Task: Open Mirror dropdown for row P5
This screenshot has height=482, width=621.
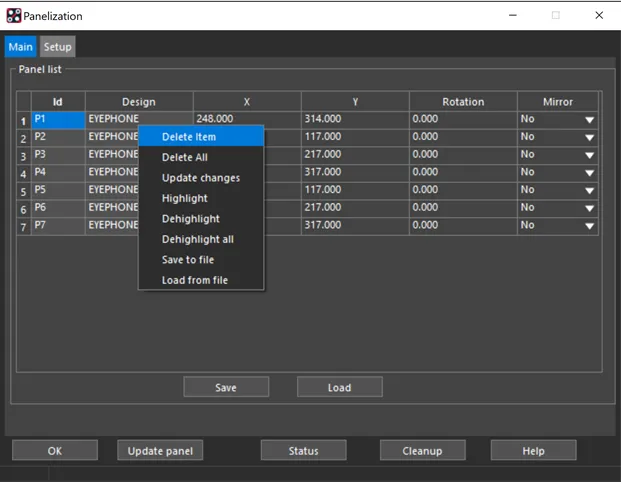Action: [x=589, y=191]
